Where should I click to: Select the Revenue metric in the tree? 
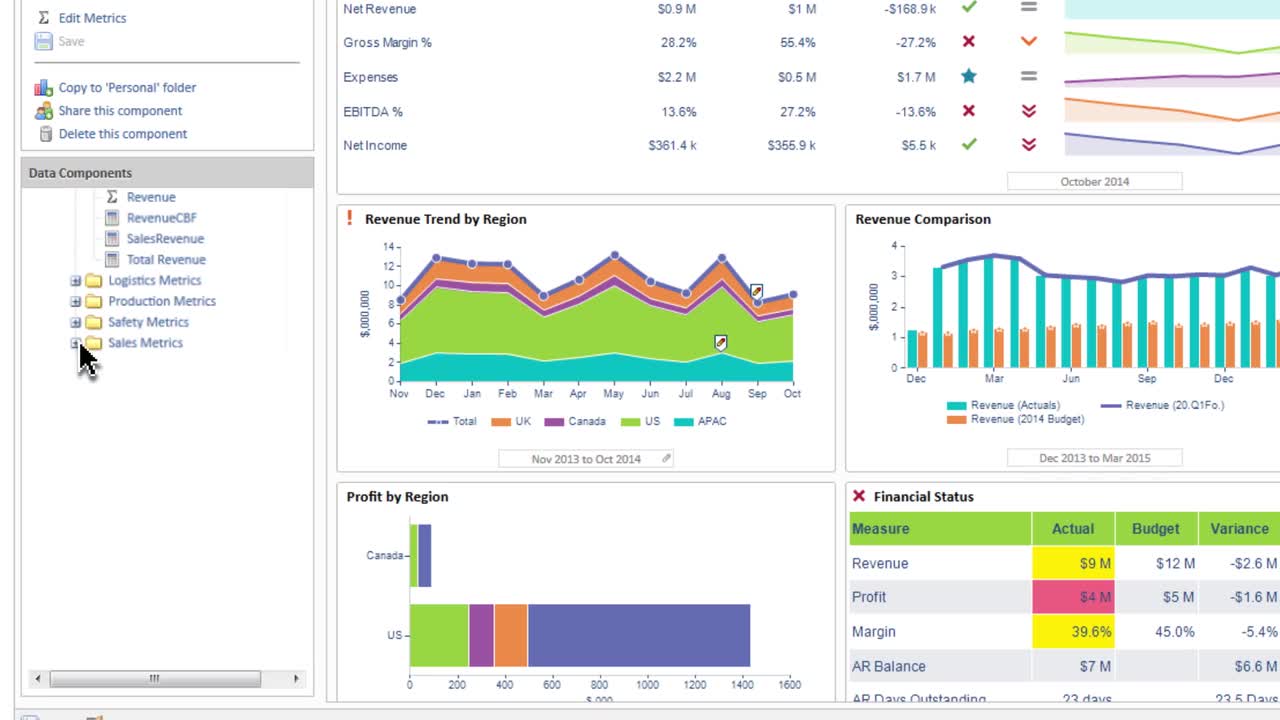pyautogui.click(x=150, y=197)
